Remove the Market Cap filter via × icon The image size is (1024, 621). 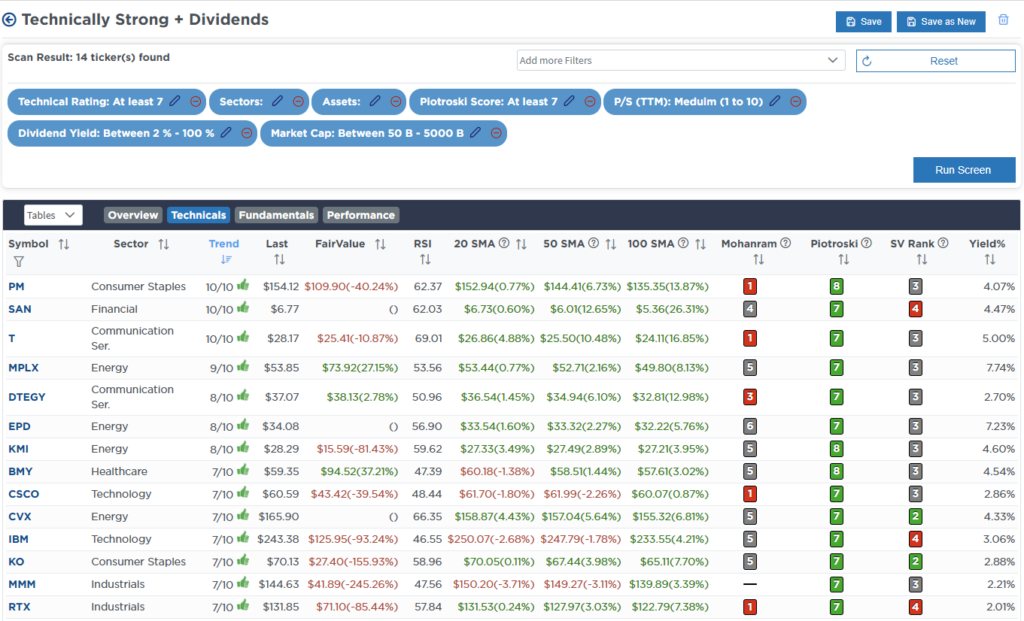click(493, 133)
